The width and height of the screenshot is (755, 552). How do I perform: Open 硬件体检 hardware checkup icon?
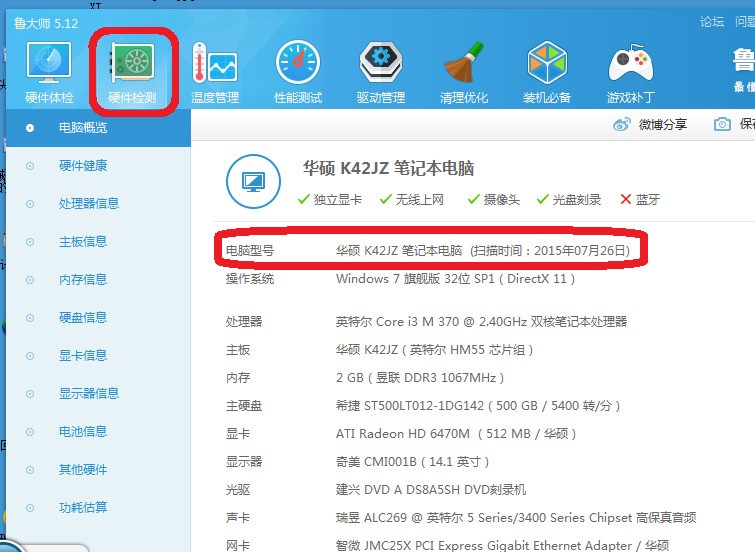point(49,72)
